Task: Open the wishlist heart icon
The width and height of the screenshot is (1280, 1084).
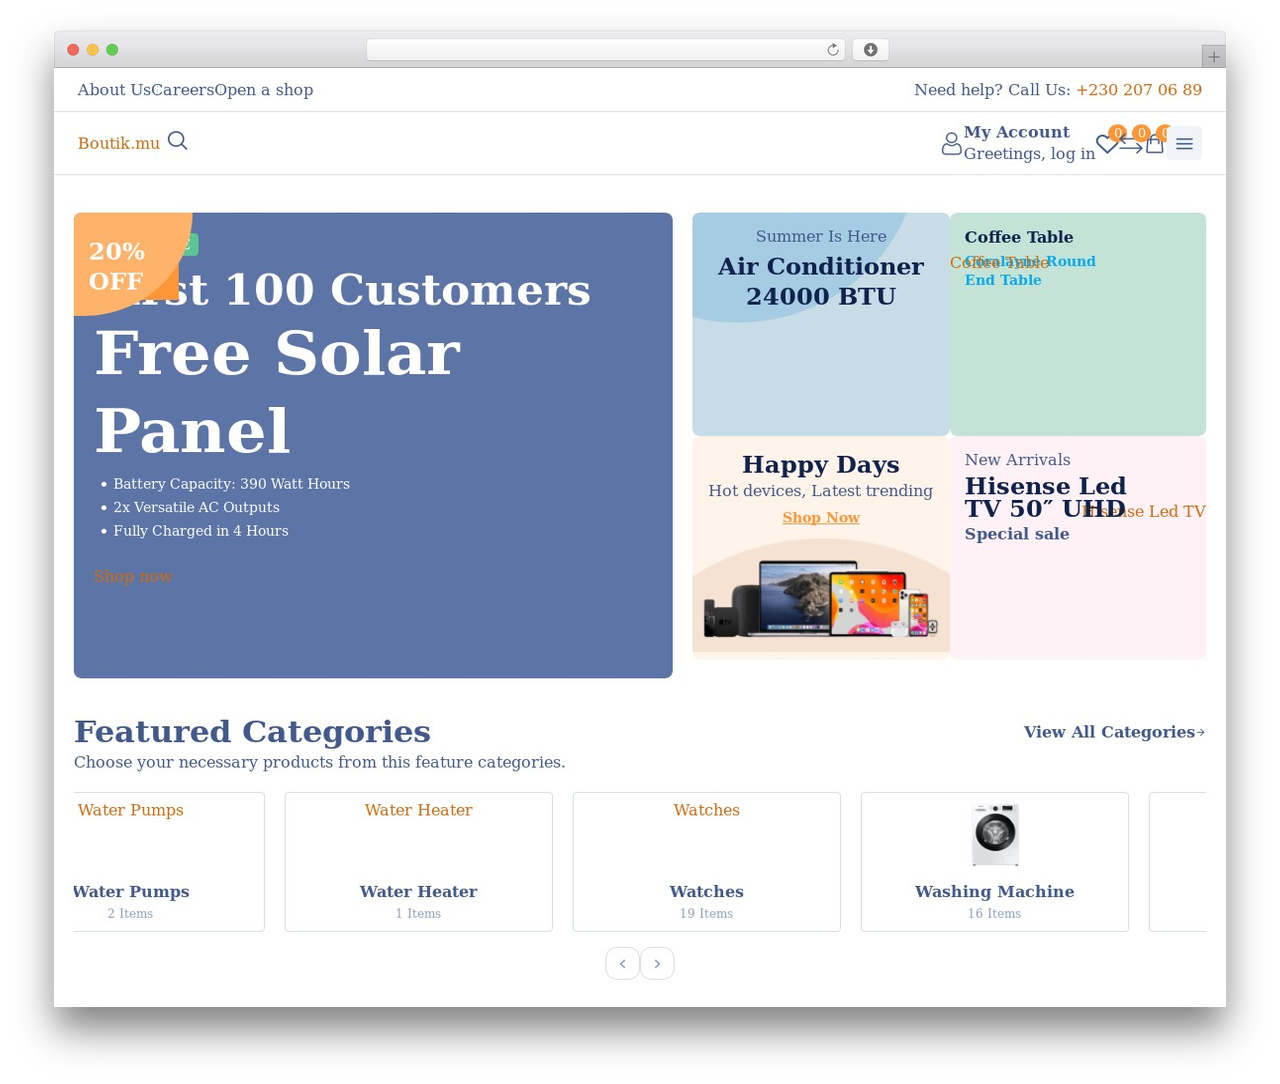Action: click(x=1107, y=144)
